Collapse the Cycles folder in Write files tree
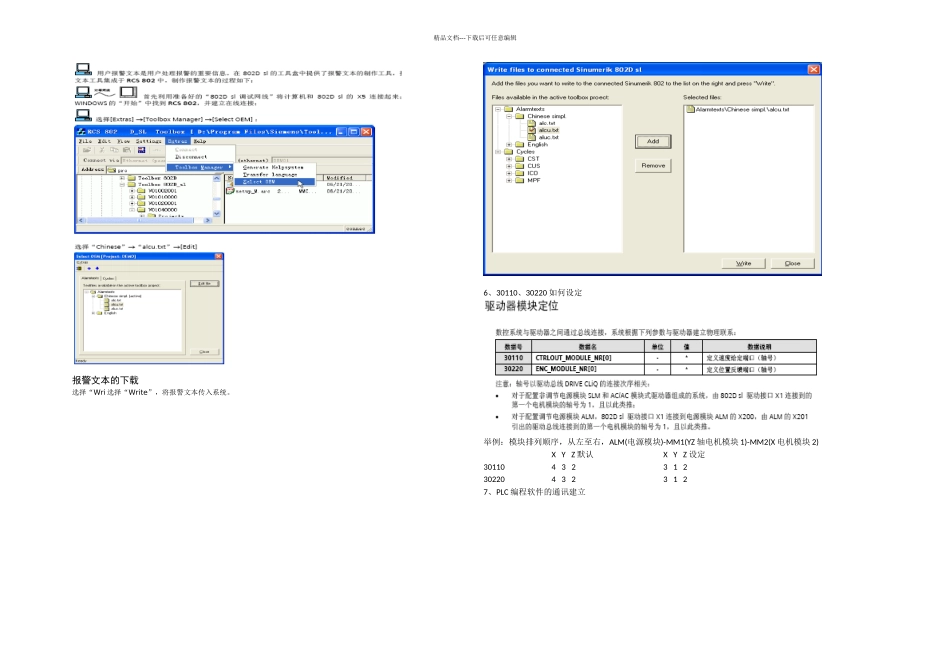 498,152
